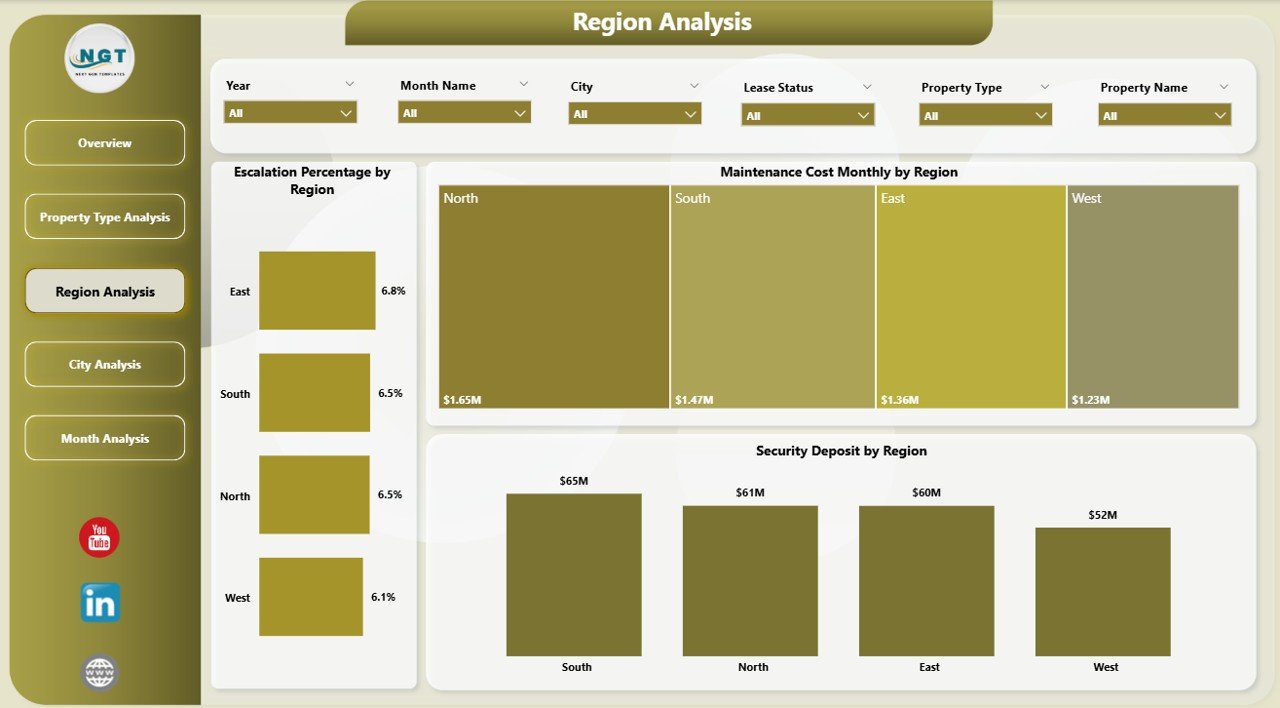
Task: Go to the Overview page
Action: pos(105,143)
